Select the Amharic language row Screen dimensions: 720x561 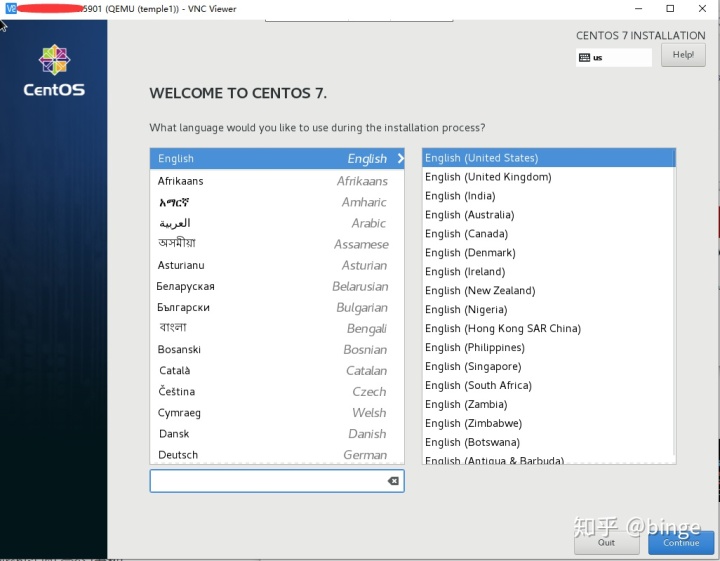tap(277, 202)
